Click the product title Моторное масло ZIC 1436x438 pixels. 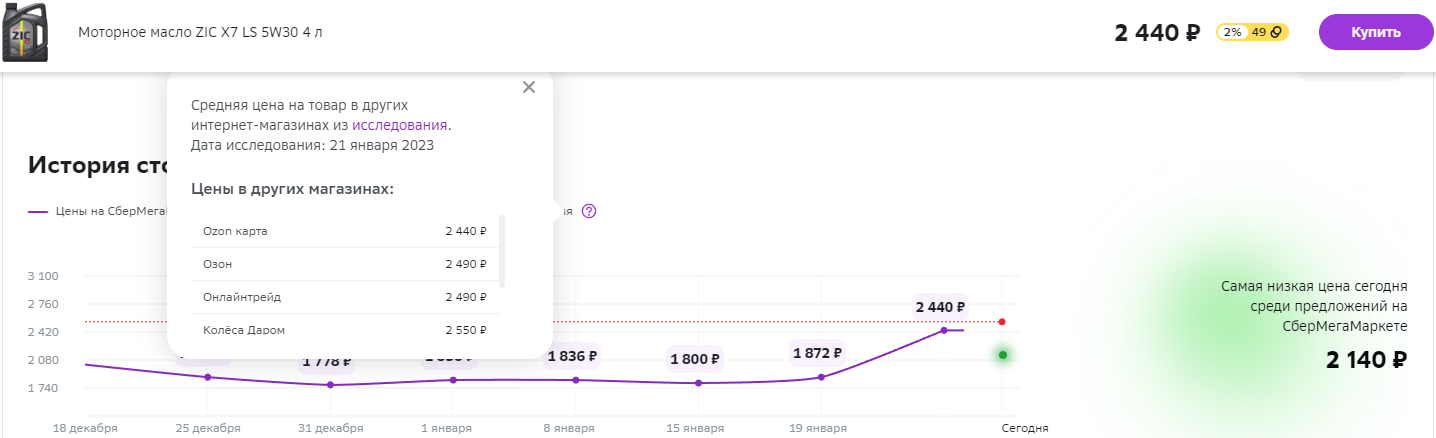200,32
